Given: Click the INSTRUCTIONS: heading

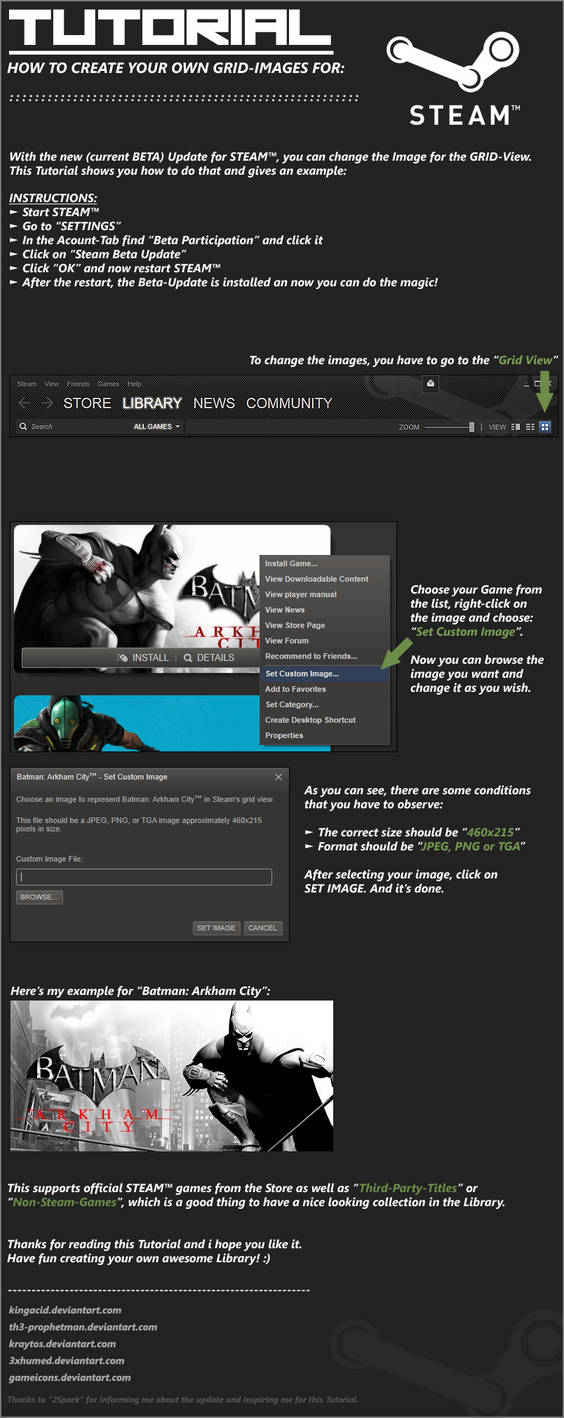Looking at the screenshot, I should point(53,198).
